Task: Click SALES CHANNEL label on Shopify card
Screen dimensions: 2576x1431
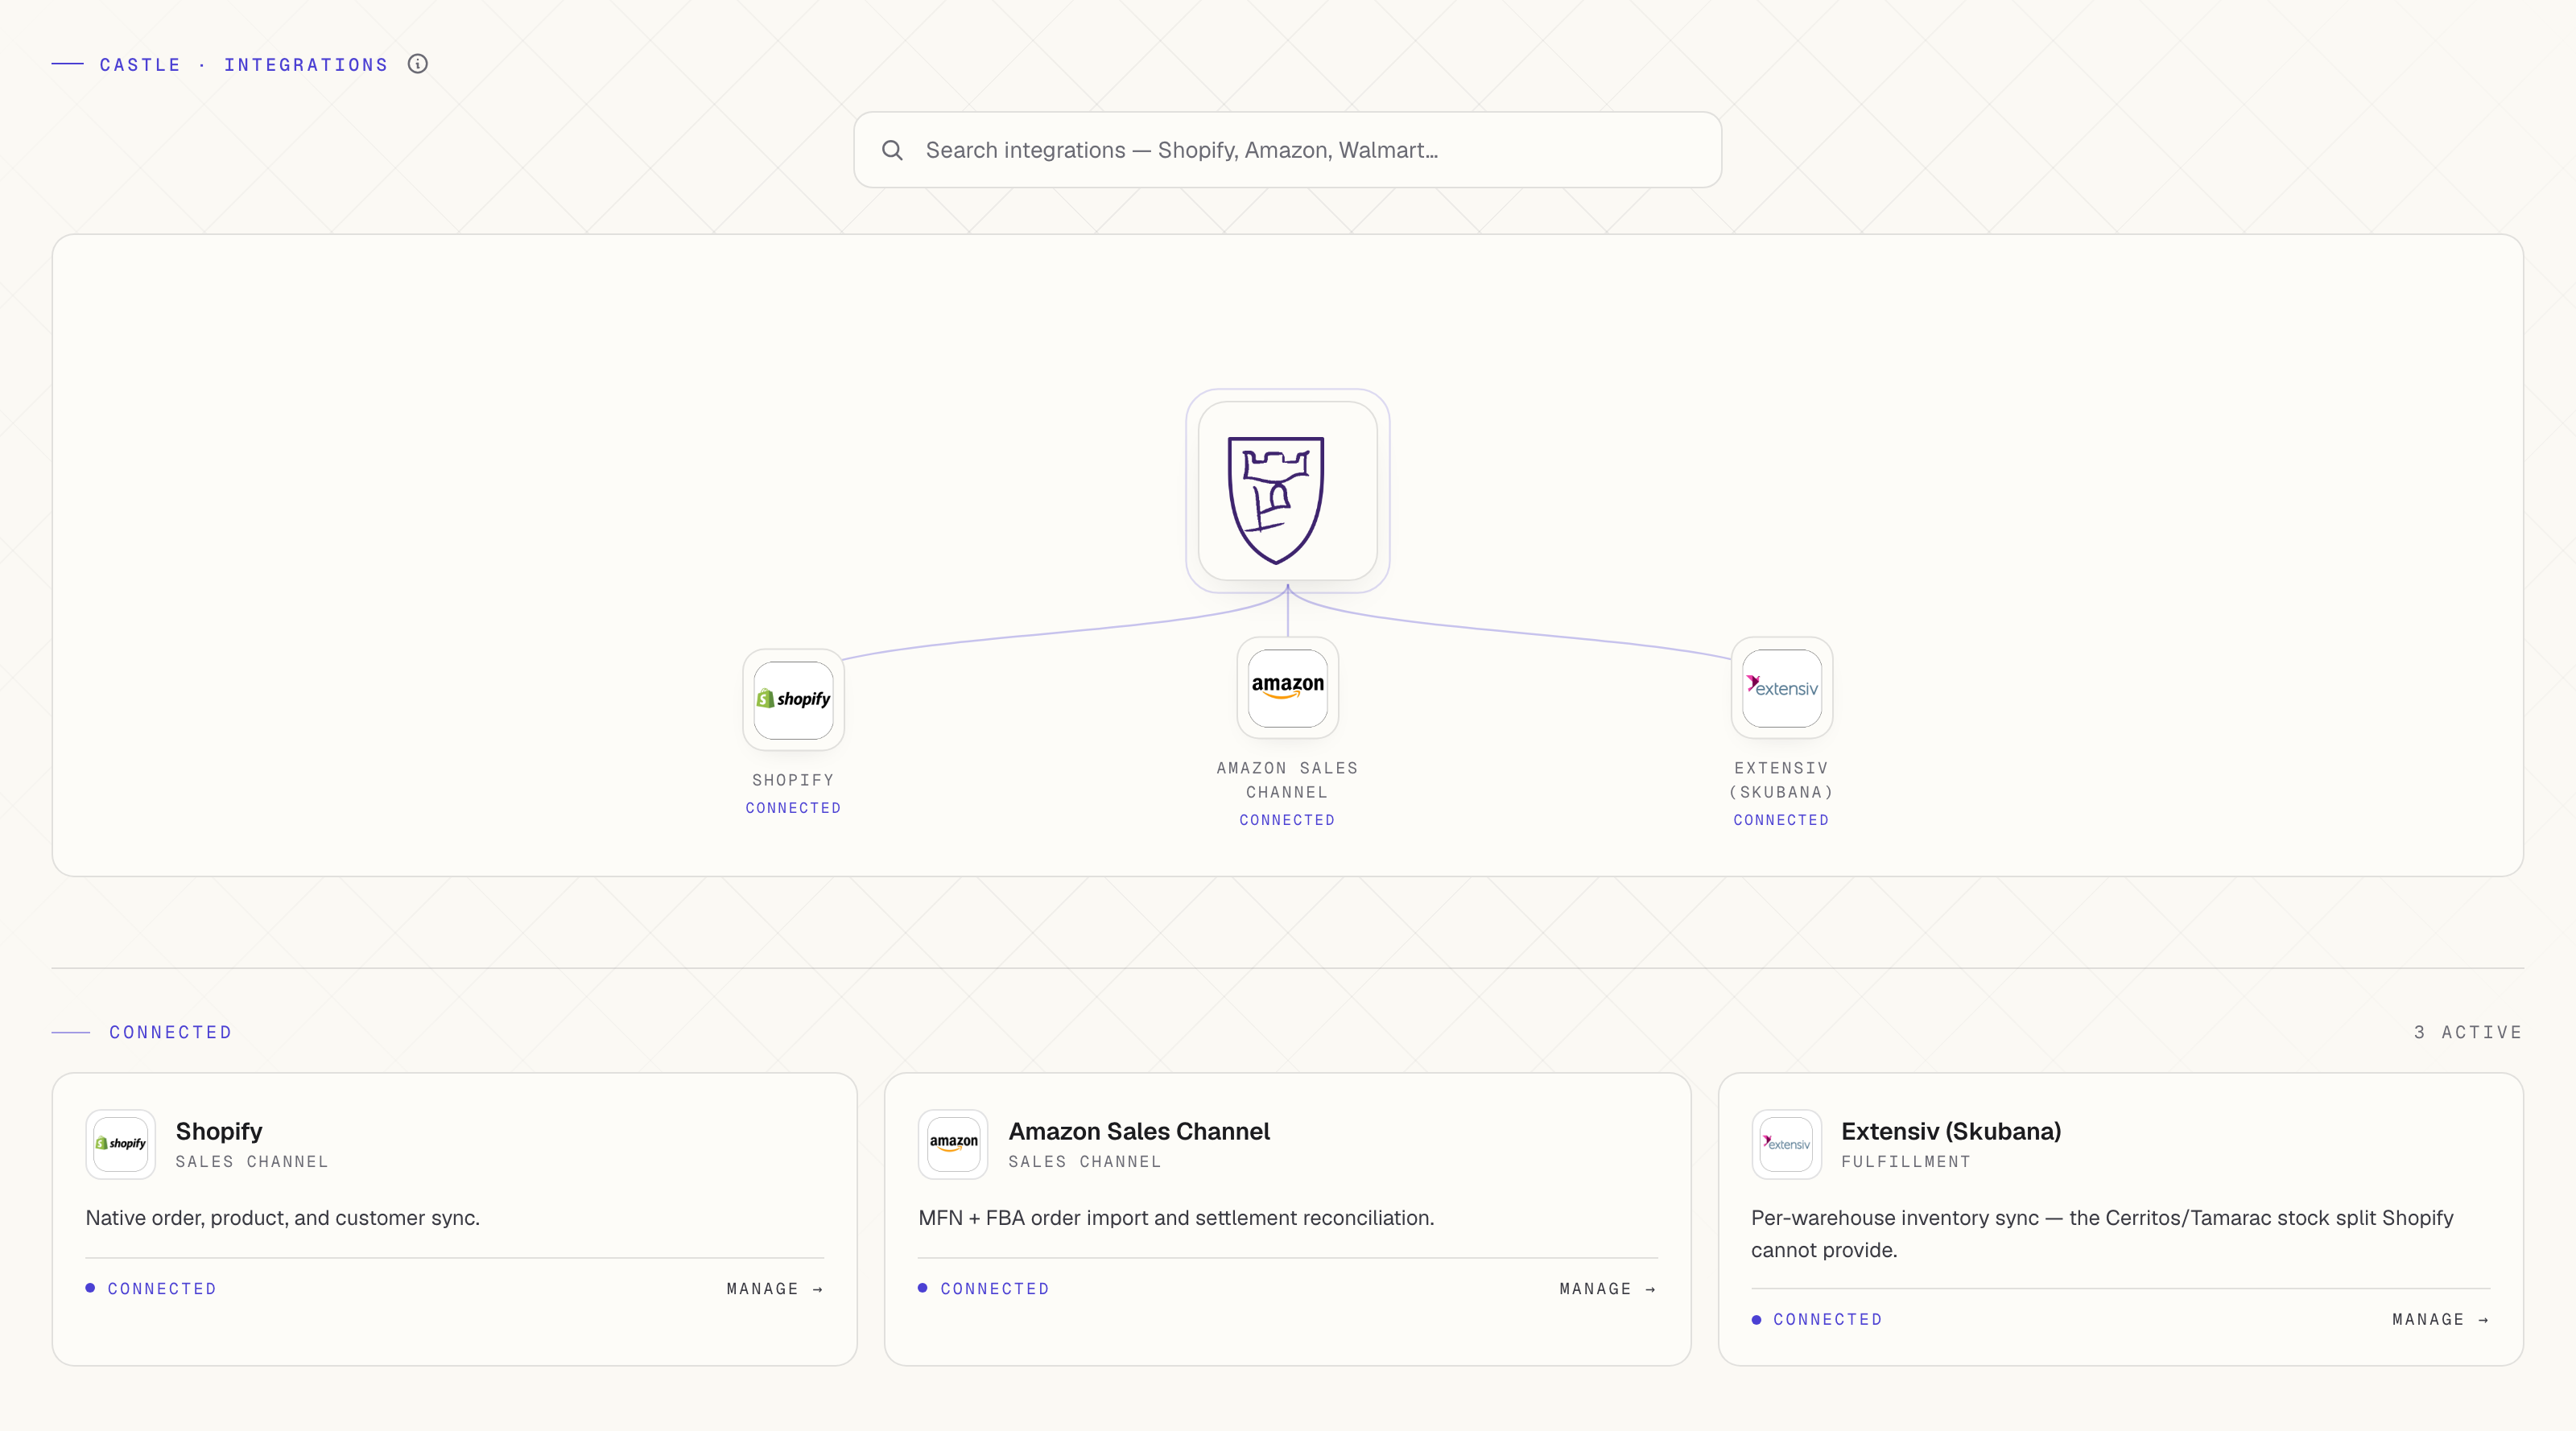Action: (252, 1161)
